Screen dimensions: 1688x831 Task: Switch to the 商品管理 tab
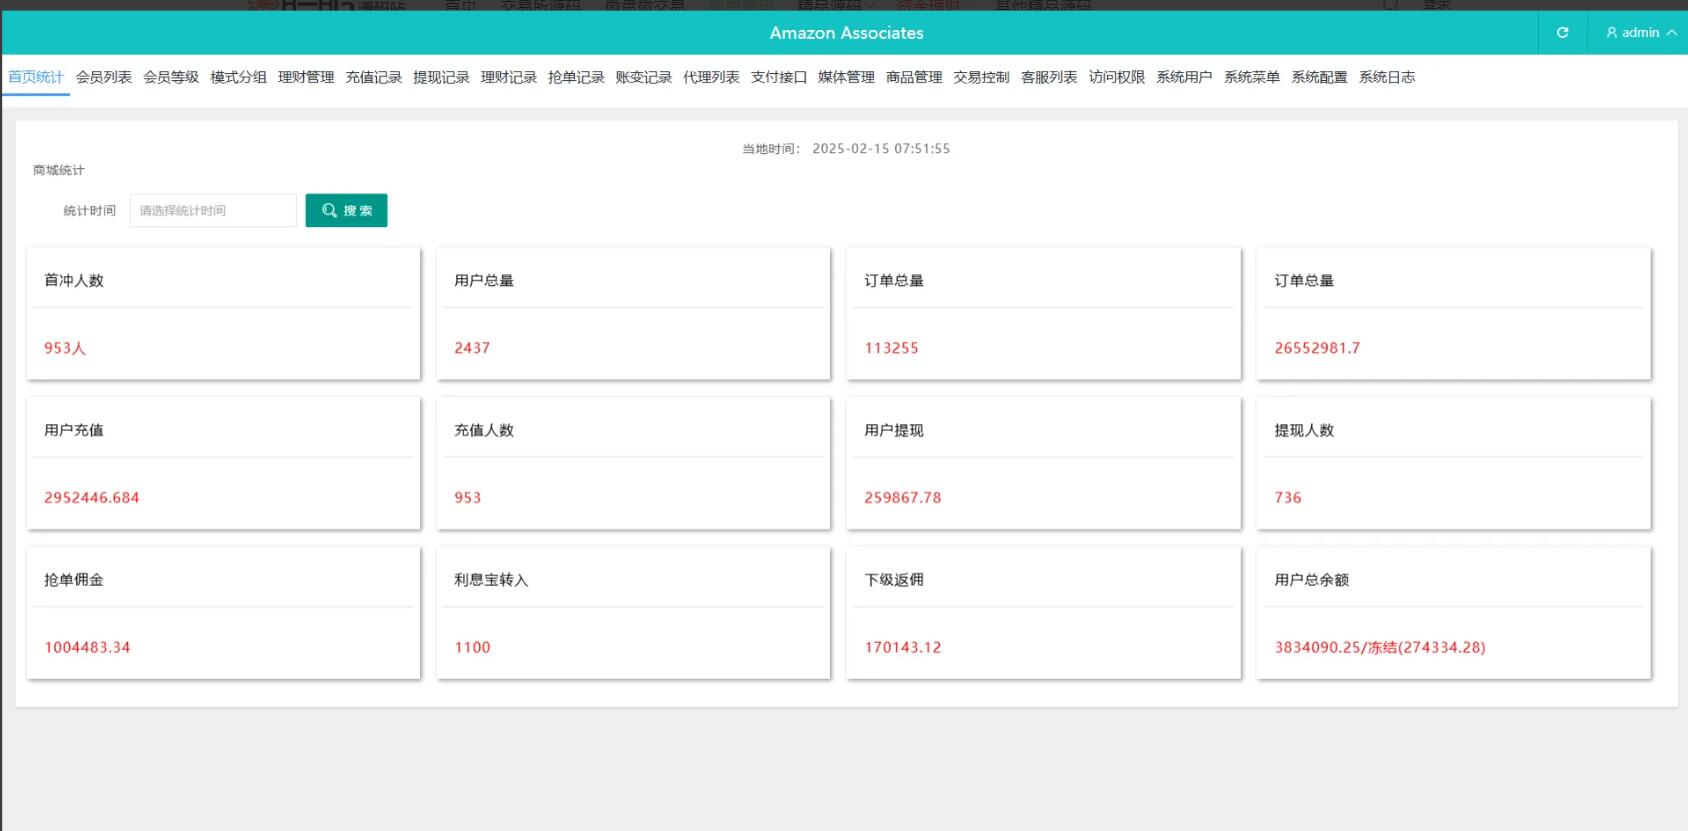click(914, 77)
